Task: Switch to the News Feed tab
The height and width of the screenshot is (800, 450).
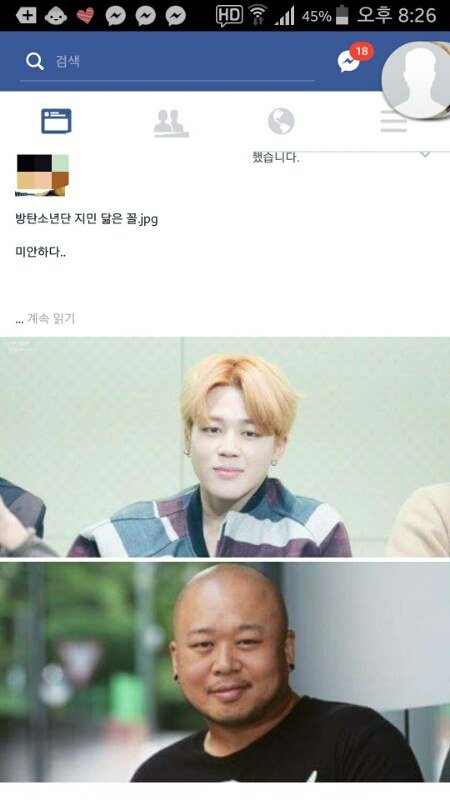Action: pyautogui.click(x=56, y=121)
